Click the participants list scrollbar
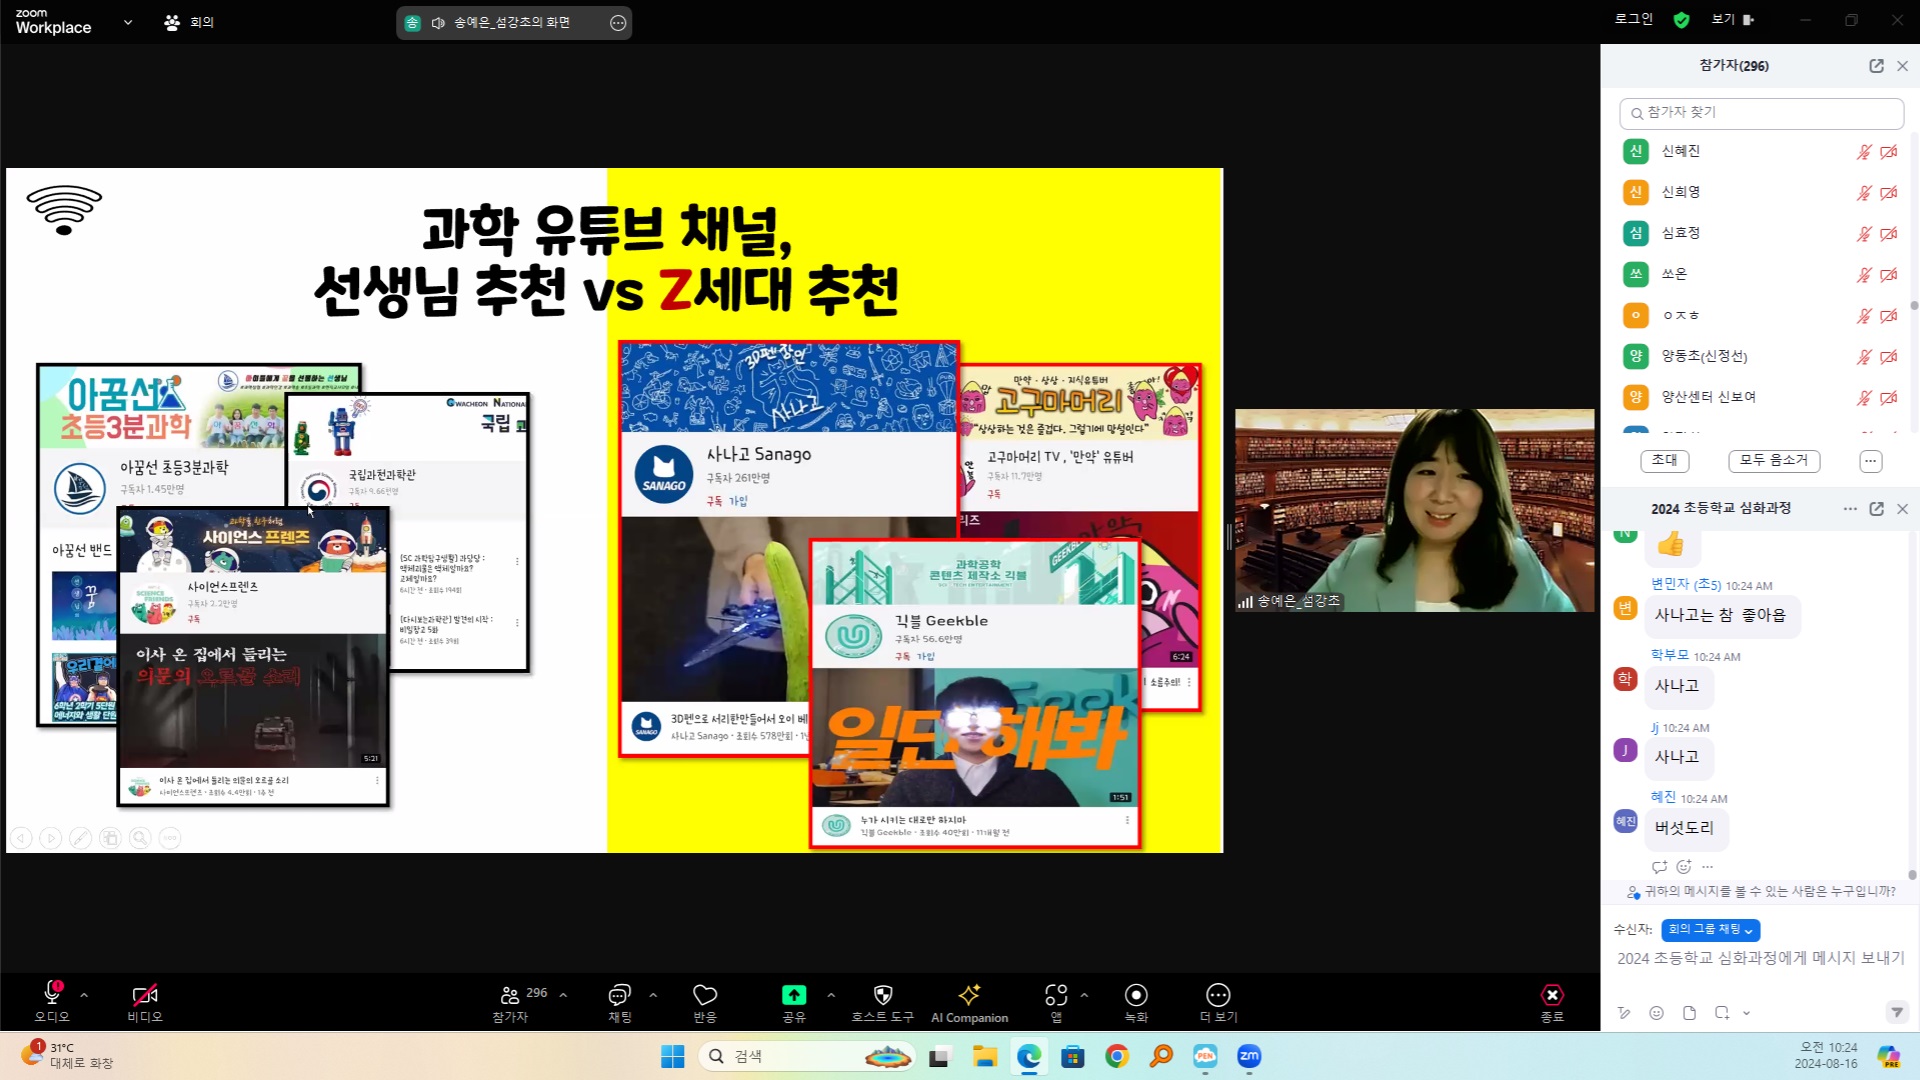 [x=1914, y=305]
